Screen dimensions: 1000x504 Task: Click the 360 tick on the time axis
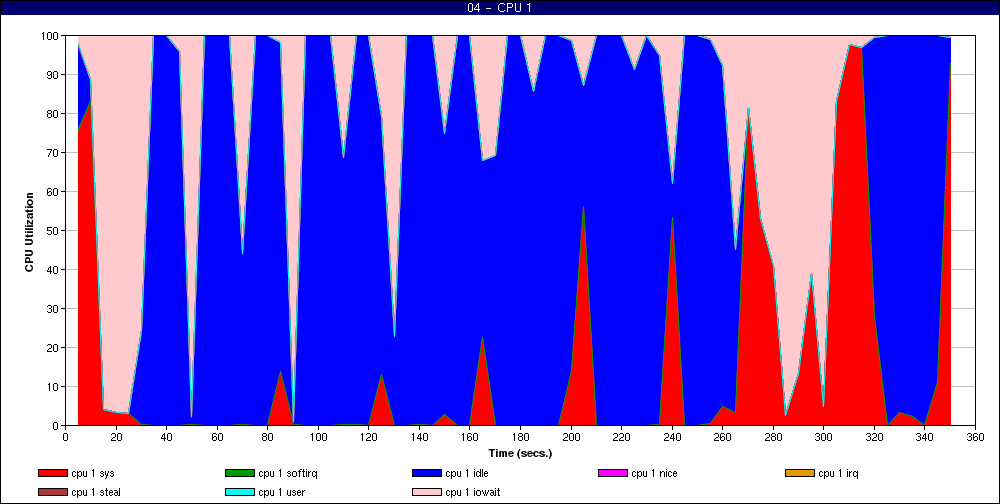pos(975,437)
